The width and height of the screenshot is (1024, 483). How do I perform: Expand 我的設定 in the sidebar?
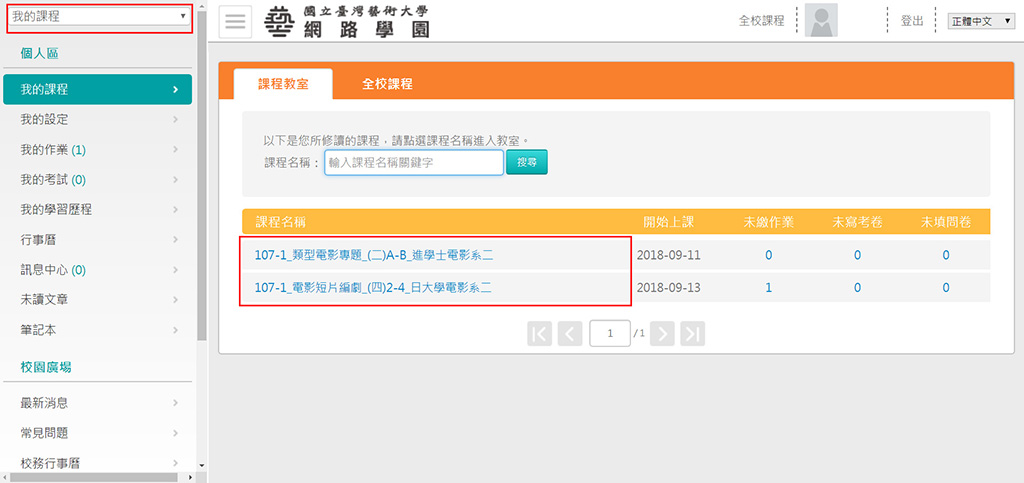(x=98, y=120)
